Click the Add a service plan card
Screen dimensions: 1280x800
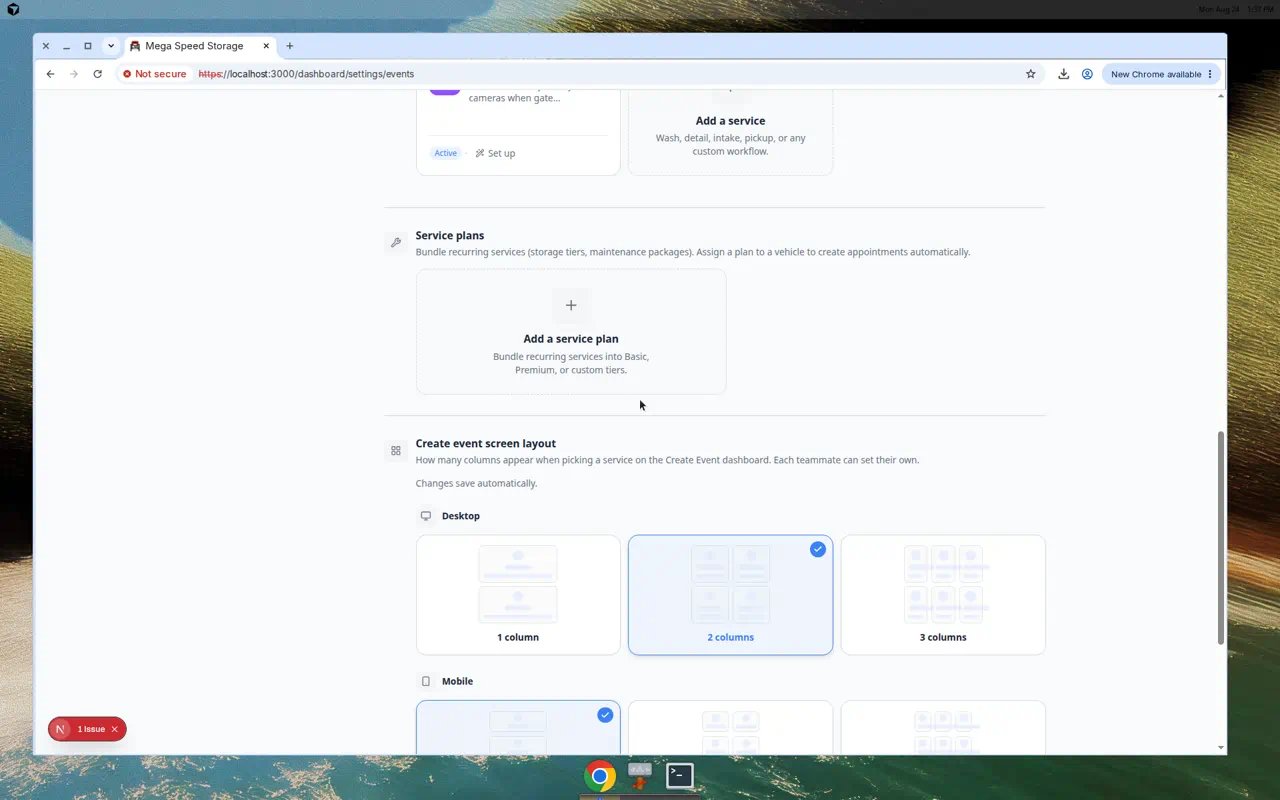tap(571, 331)
